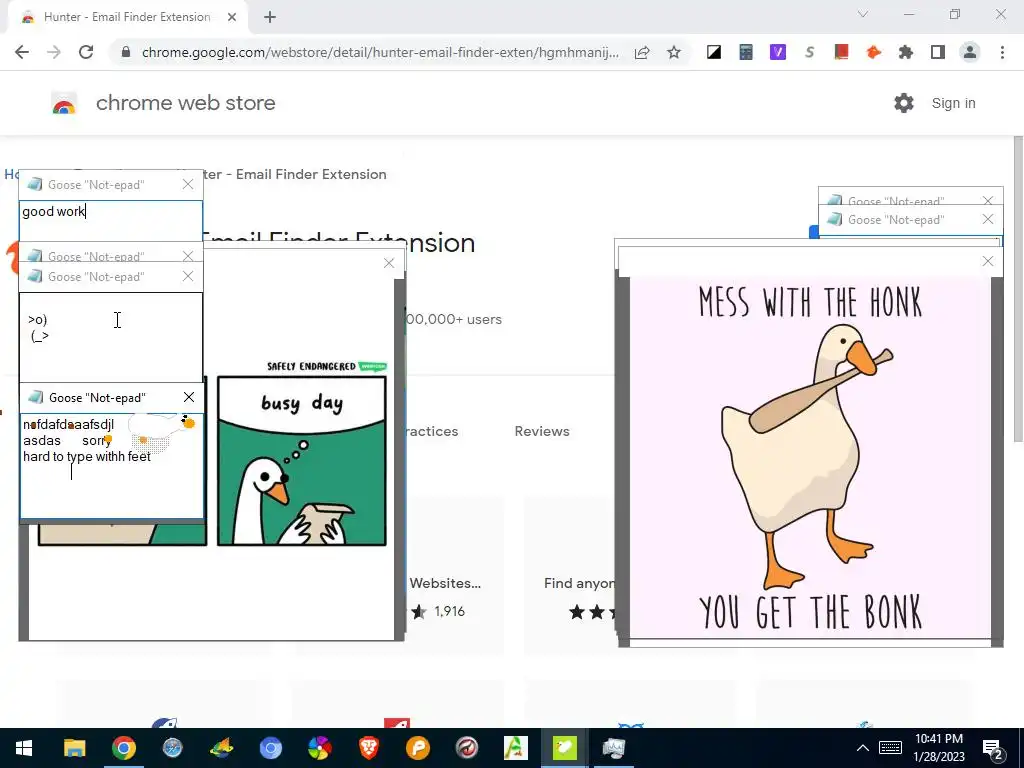Viewport: 1024px width, 768px height.
Task: Close the 'good work' Goose Not-epad window
Action: (188, 185)
